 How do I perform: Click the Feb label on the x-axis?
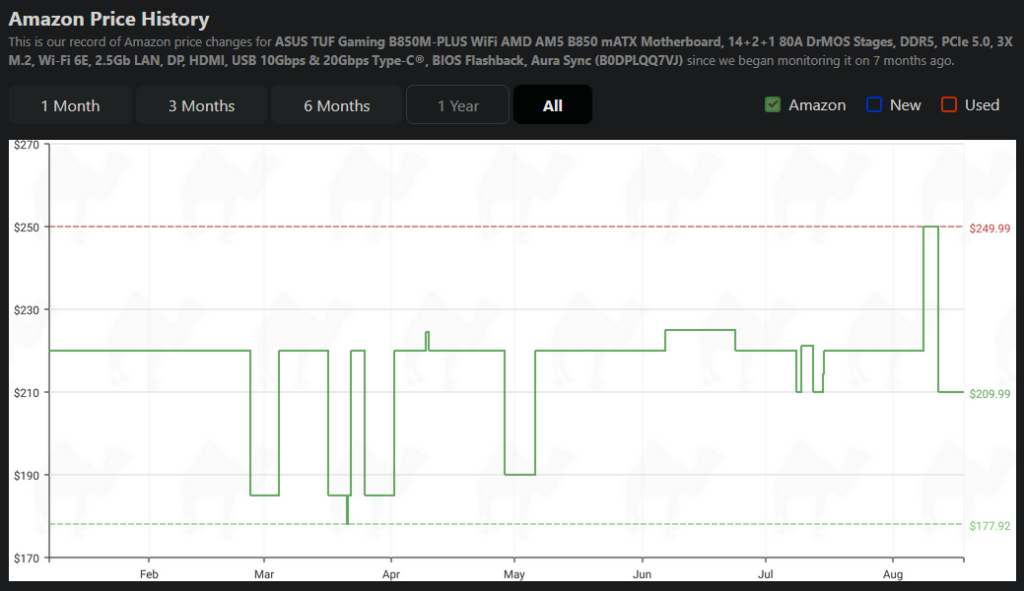click(x=148, y=574)
